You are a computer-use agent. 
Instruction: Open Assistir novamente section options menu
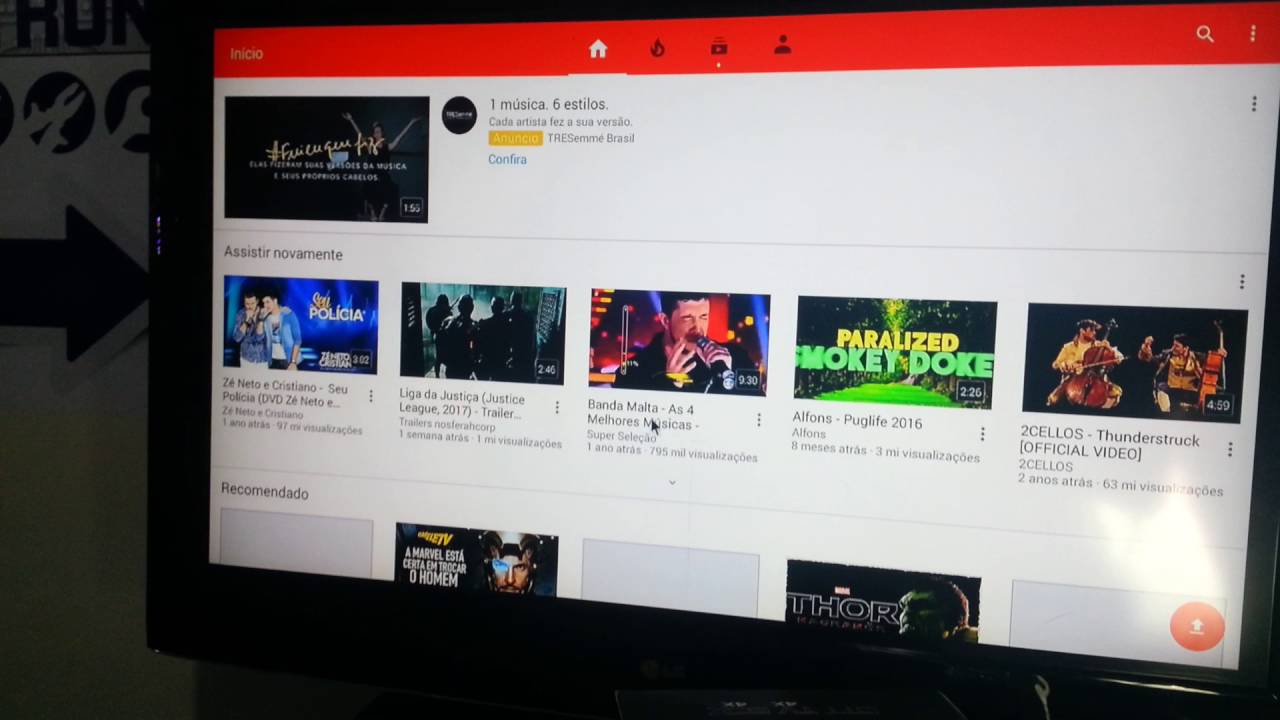pos(1242,282)
